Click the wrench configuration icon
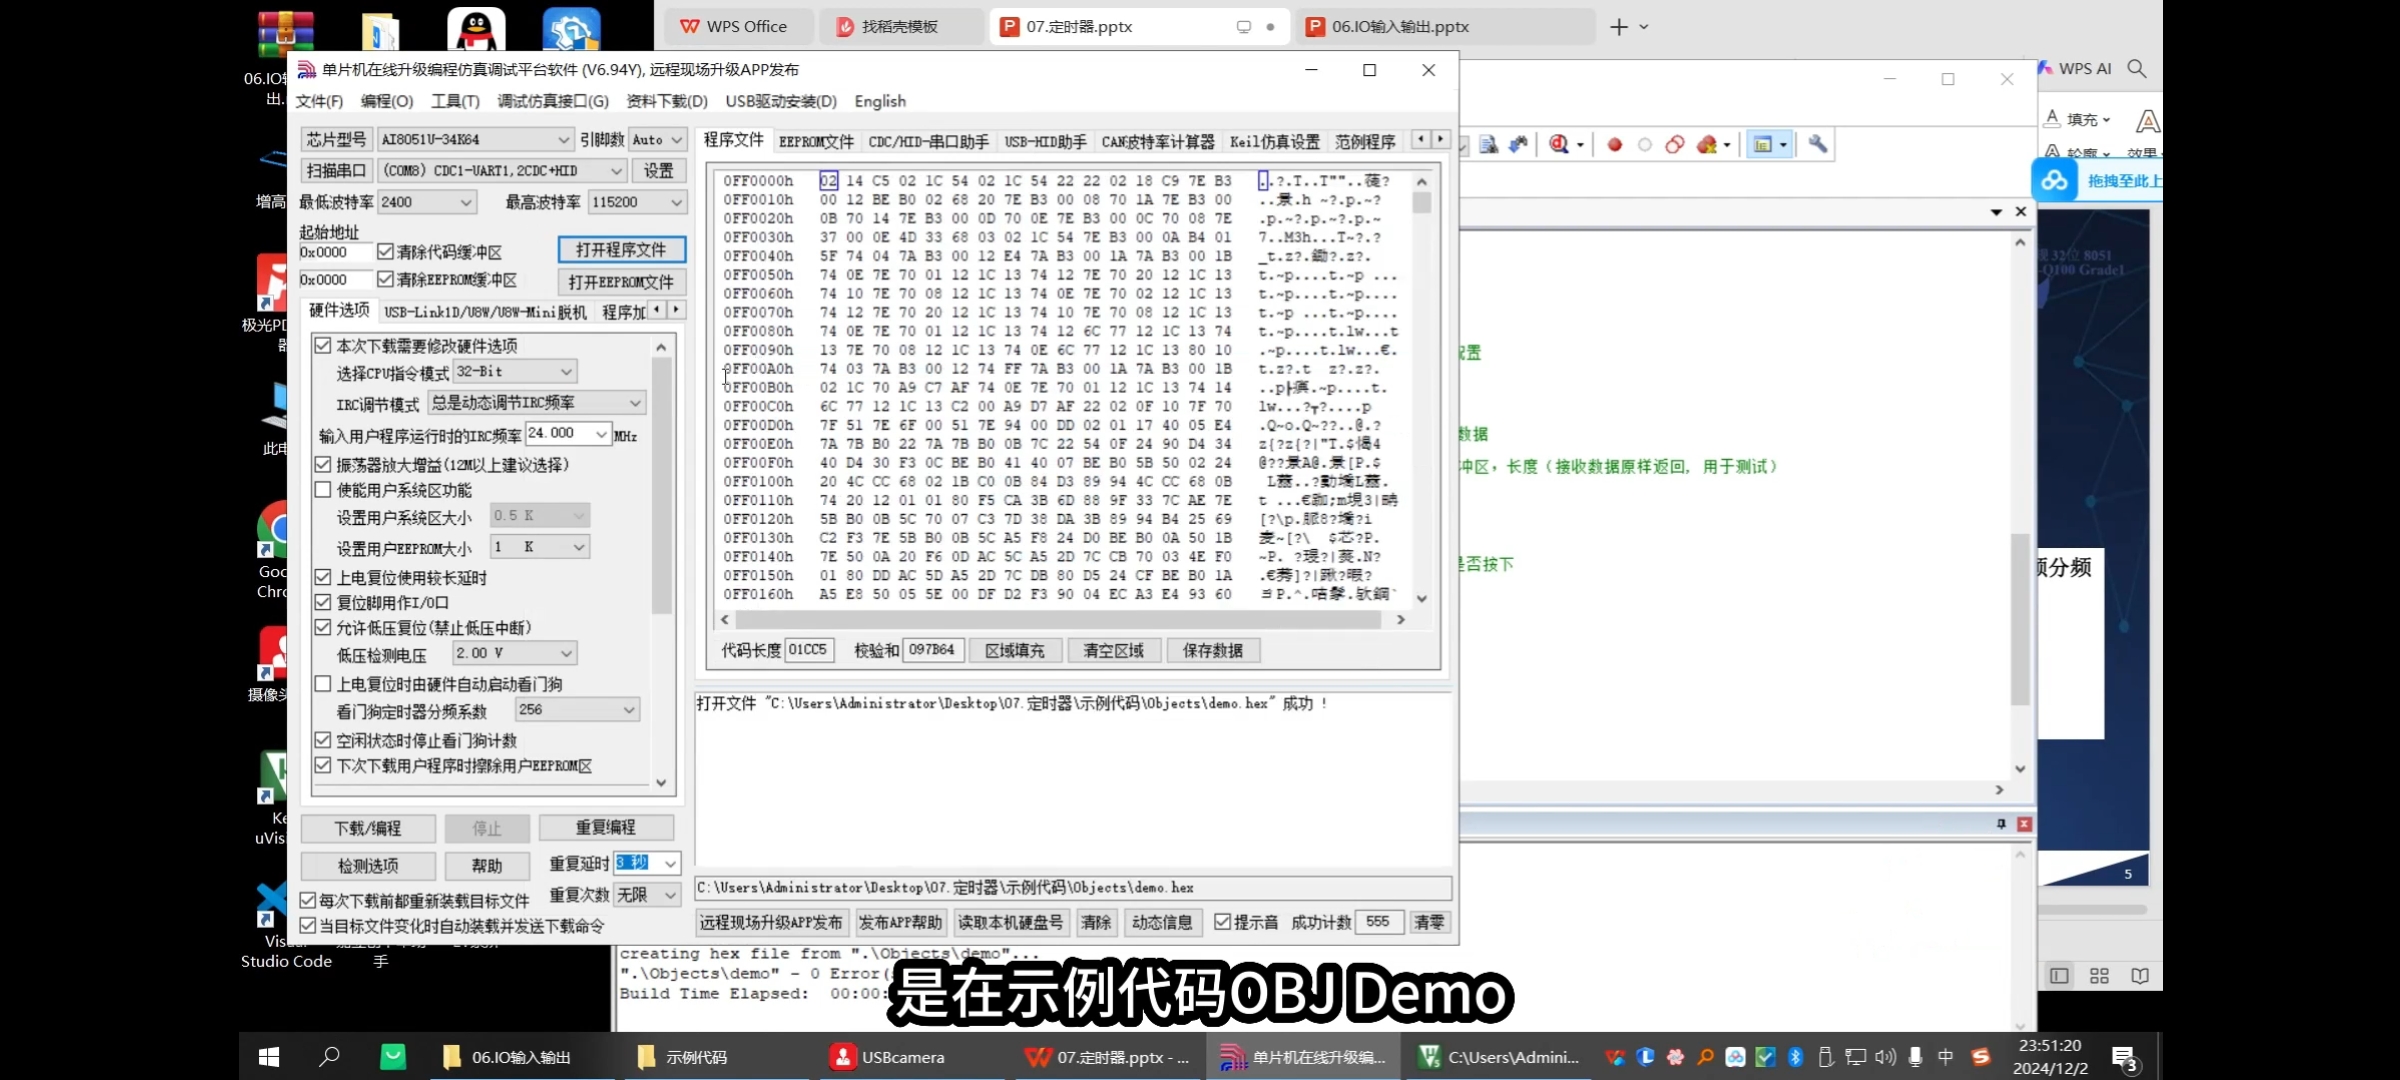Image resolution: width=2400 pixels, height=1080 pixels. (1817, 145)
